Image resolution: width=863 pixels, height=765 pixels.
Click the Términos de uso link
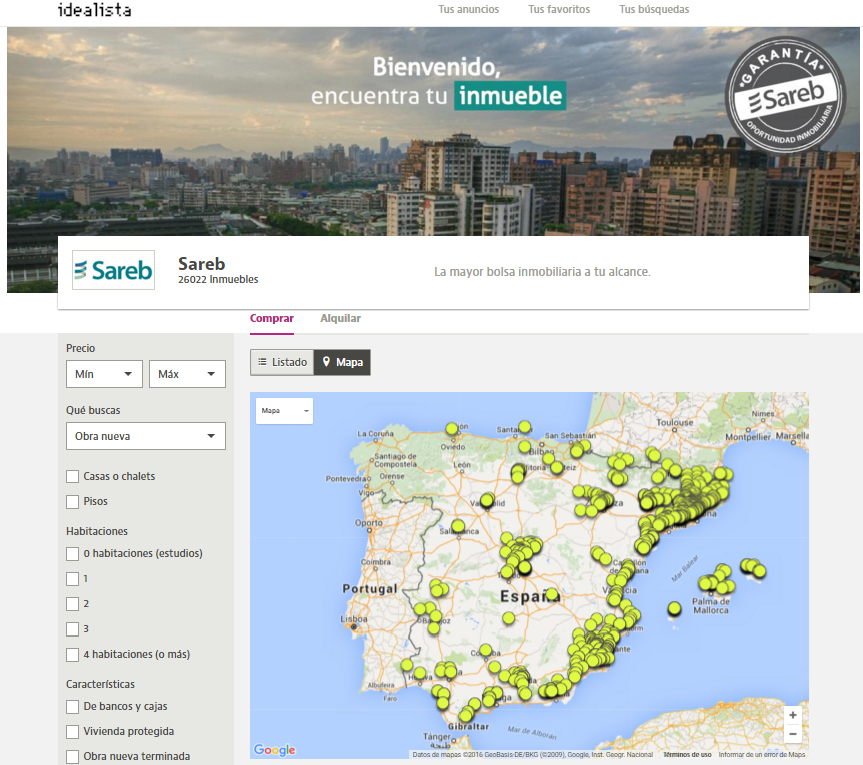point(686,750)
